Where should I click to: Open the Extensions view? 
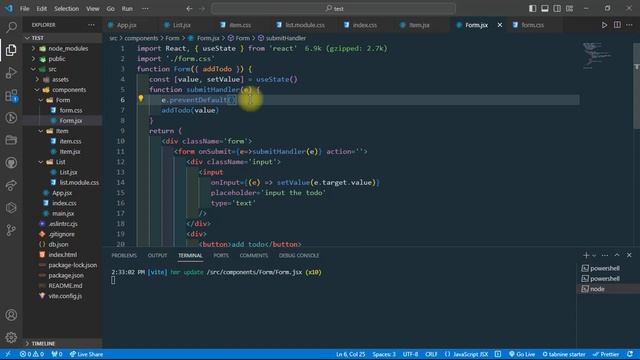[11, 96]
